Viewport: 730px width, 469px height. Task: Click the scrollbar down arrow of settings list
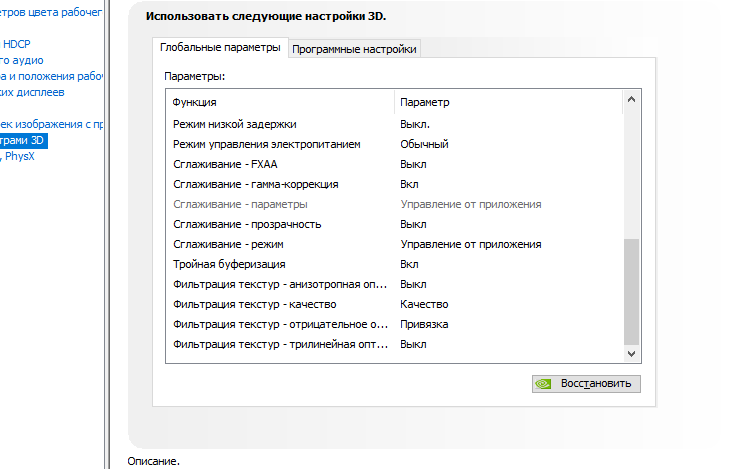pos(631,353)
